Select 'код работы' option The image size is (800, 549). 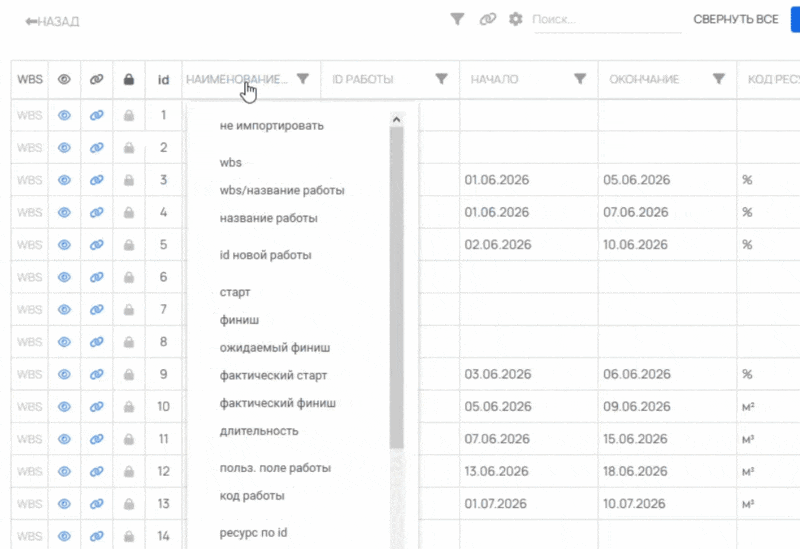[x=252, y=496]
